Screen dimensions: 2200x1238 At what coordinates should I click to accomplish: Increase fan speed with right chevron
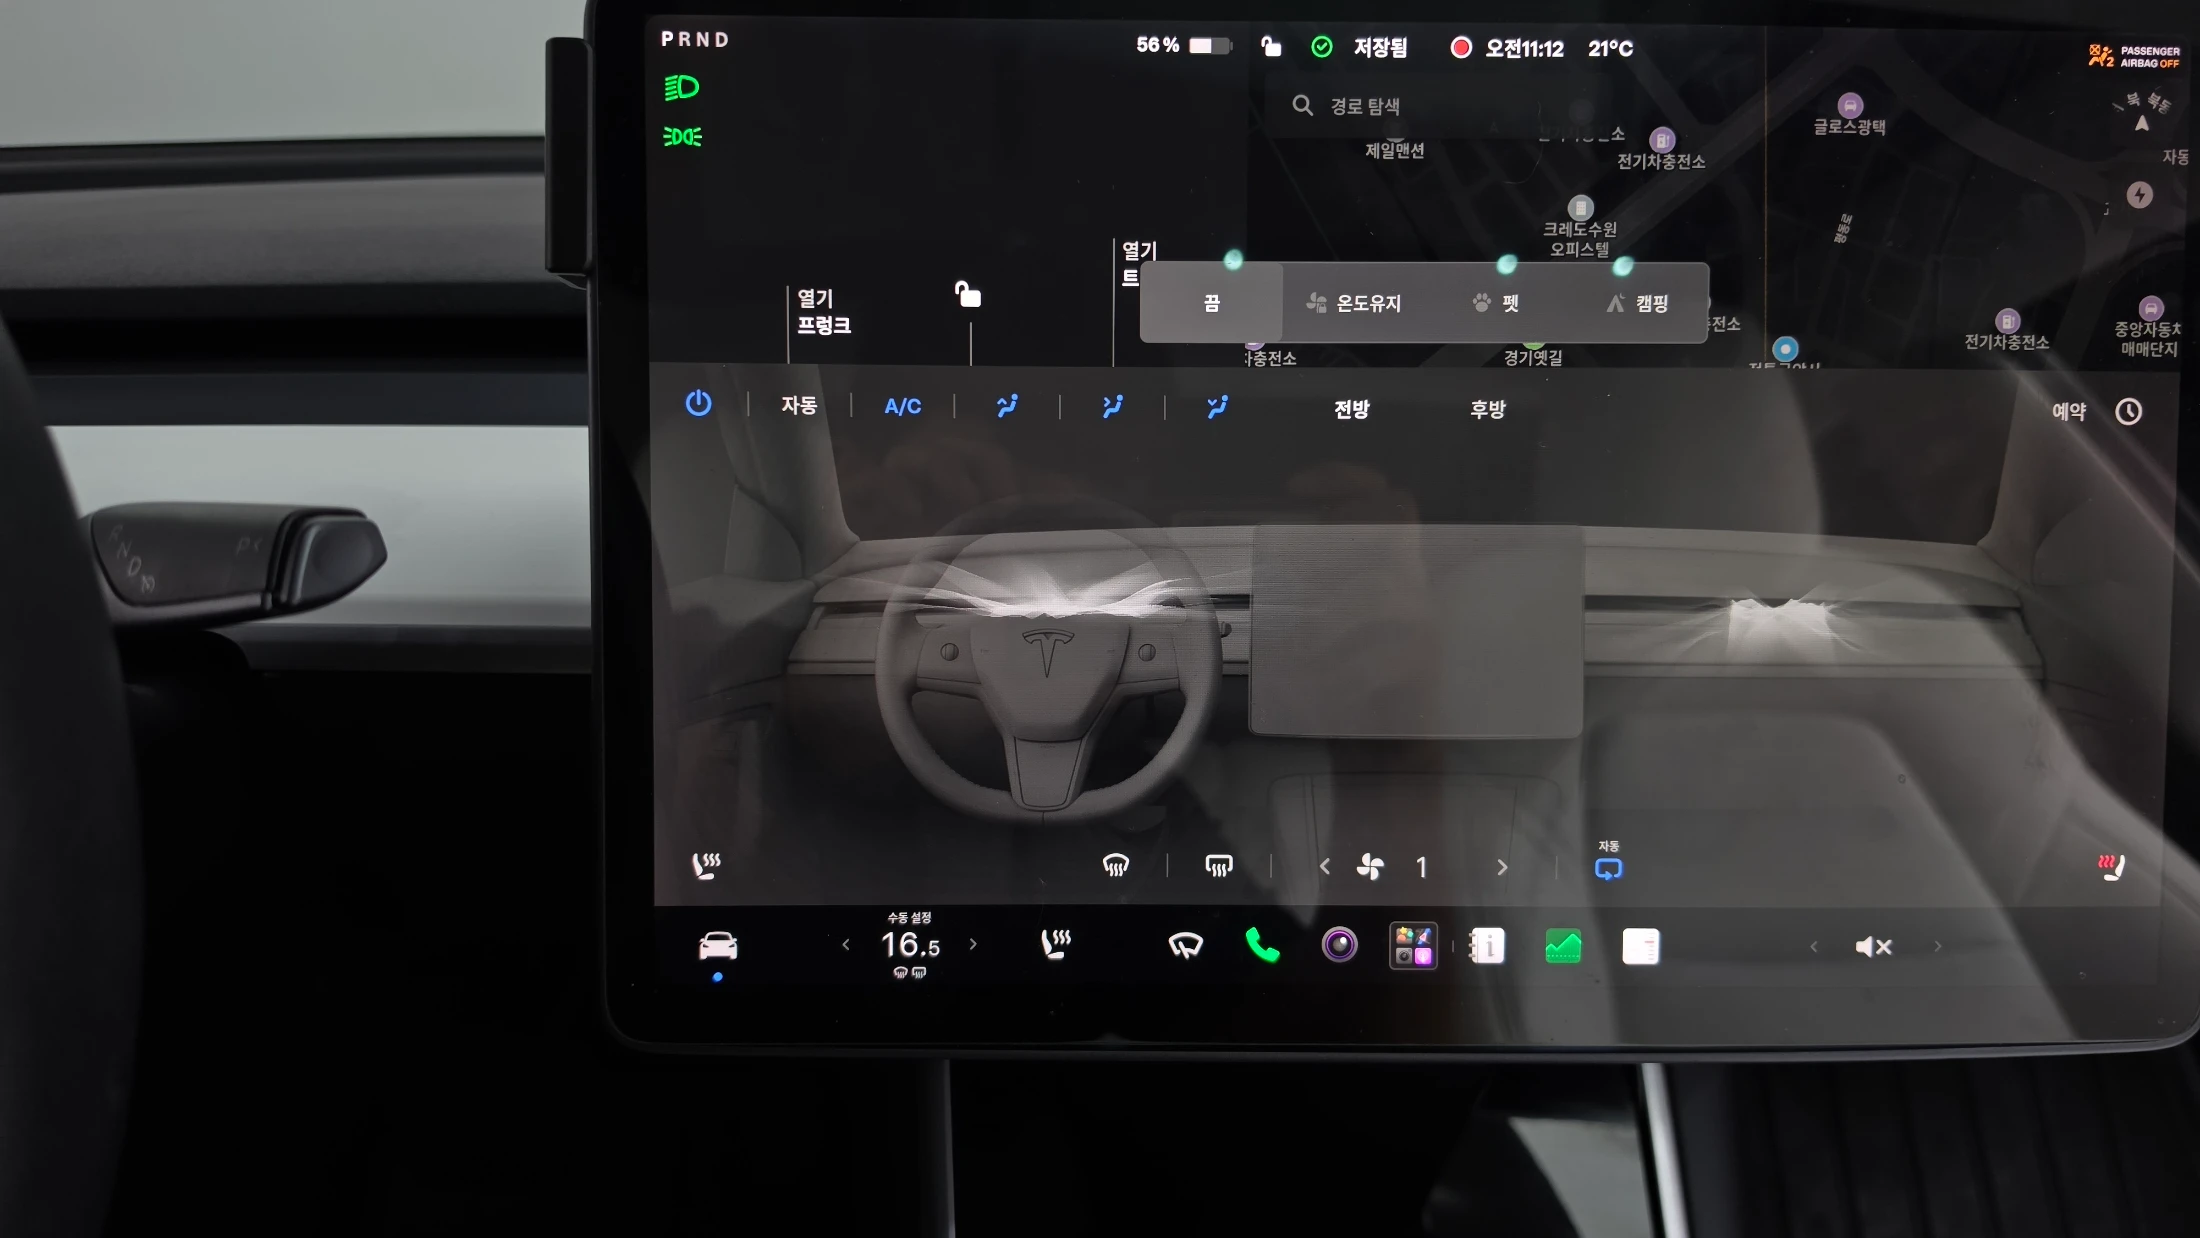pos(1501,867)
